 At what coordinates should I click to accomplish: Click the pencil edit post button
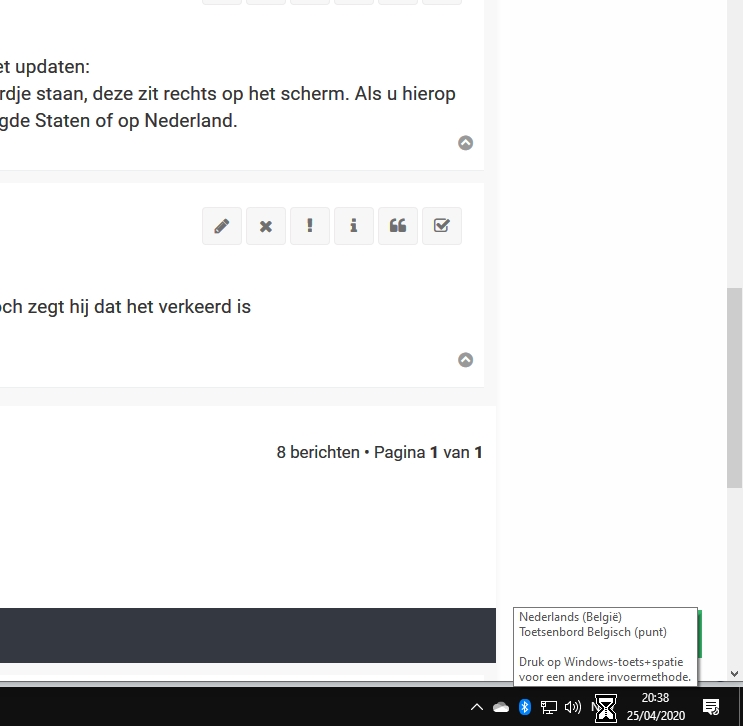click(x=222, y=226)
